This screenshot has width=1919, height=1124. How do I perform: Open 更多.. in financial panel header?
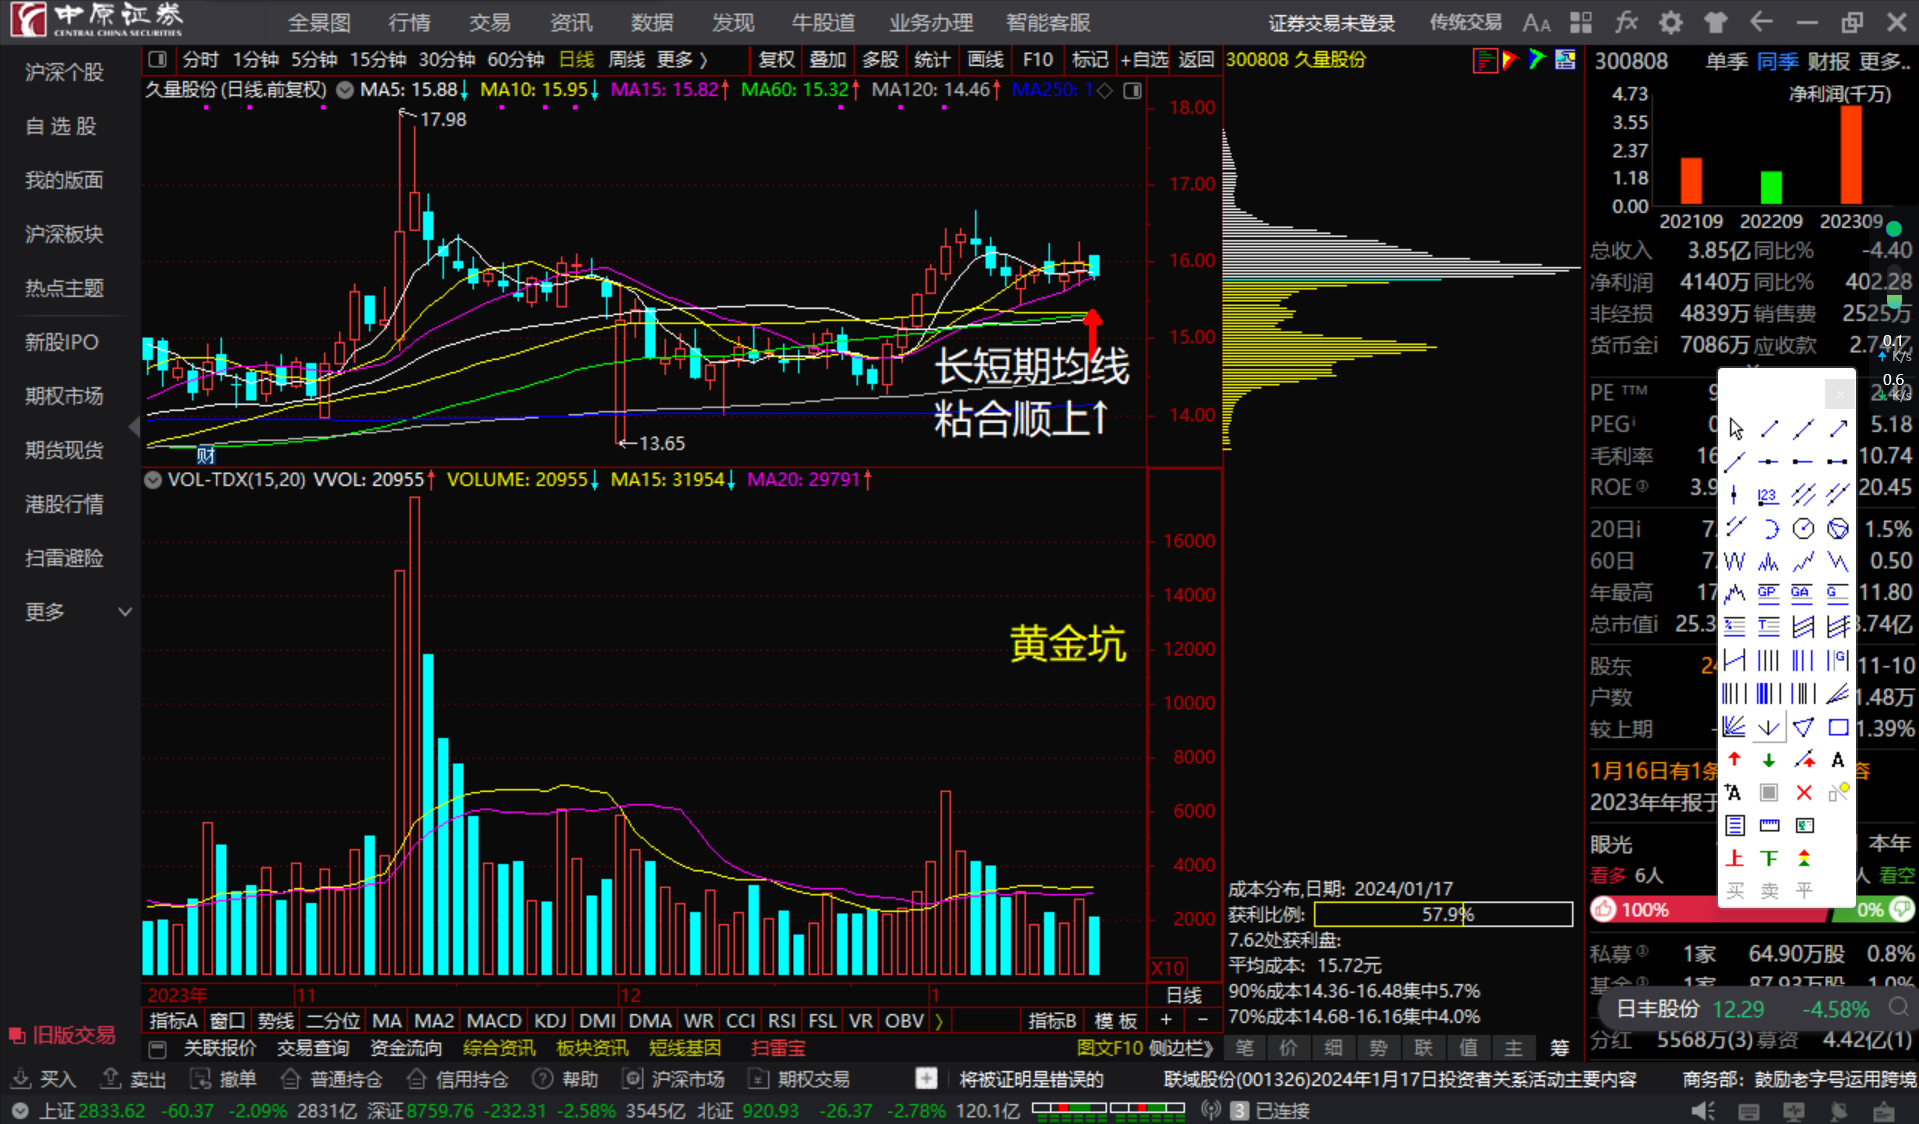[1885, 61]
